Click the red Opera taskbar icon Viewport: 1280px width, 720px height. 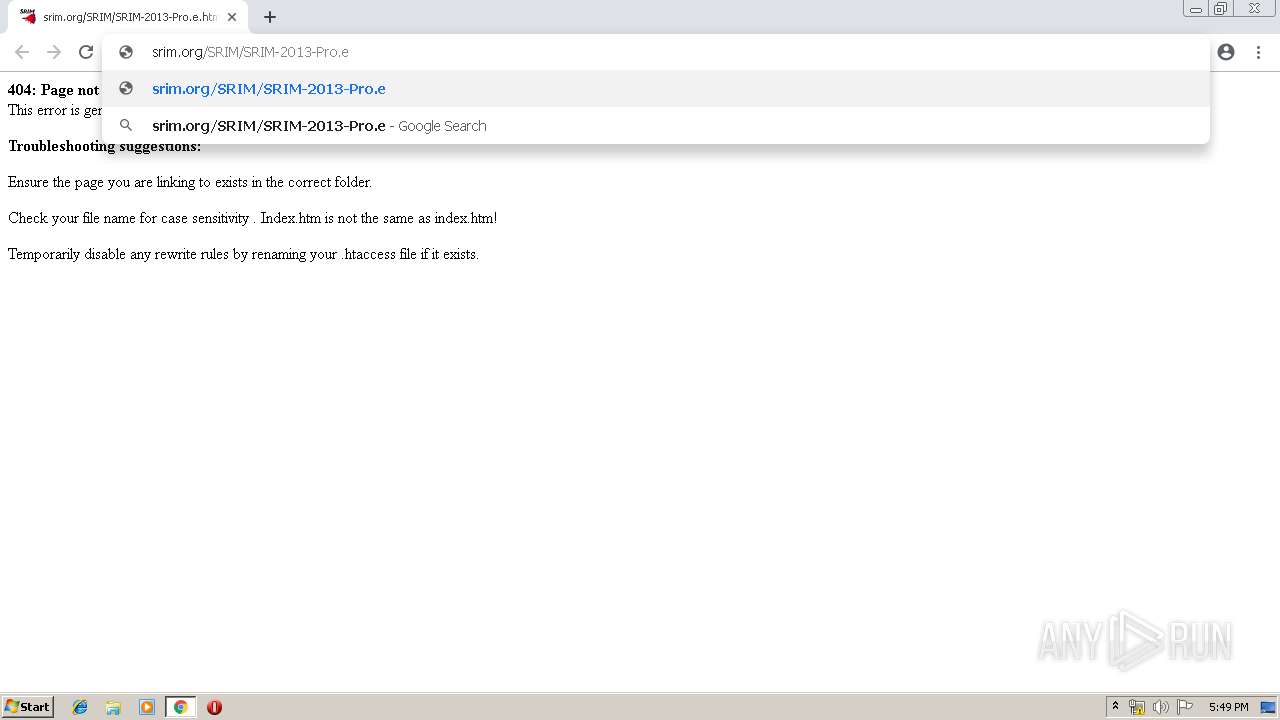click(214, 707)
